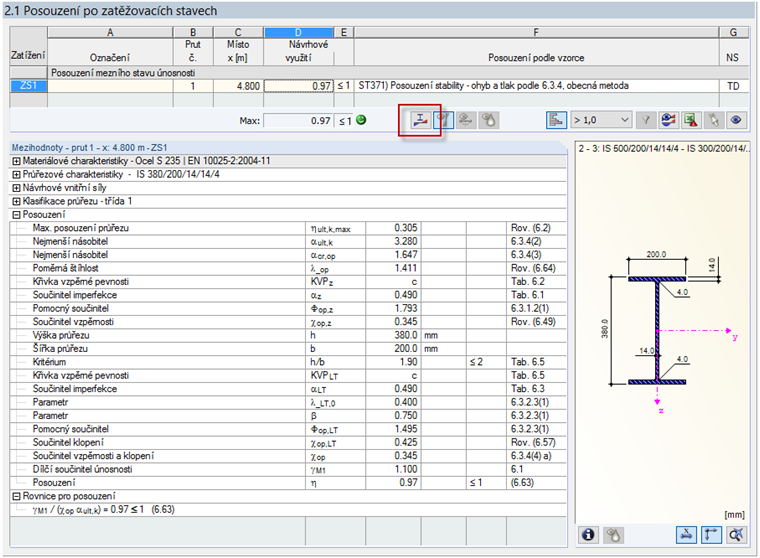This screenshot has height=558, width=760.
Task: Select 'Kritérium' h/b row
Action: (288, 362)
